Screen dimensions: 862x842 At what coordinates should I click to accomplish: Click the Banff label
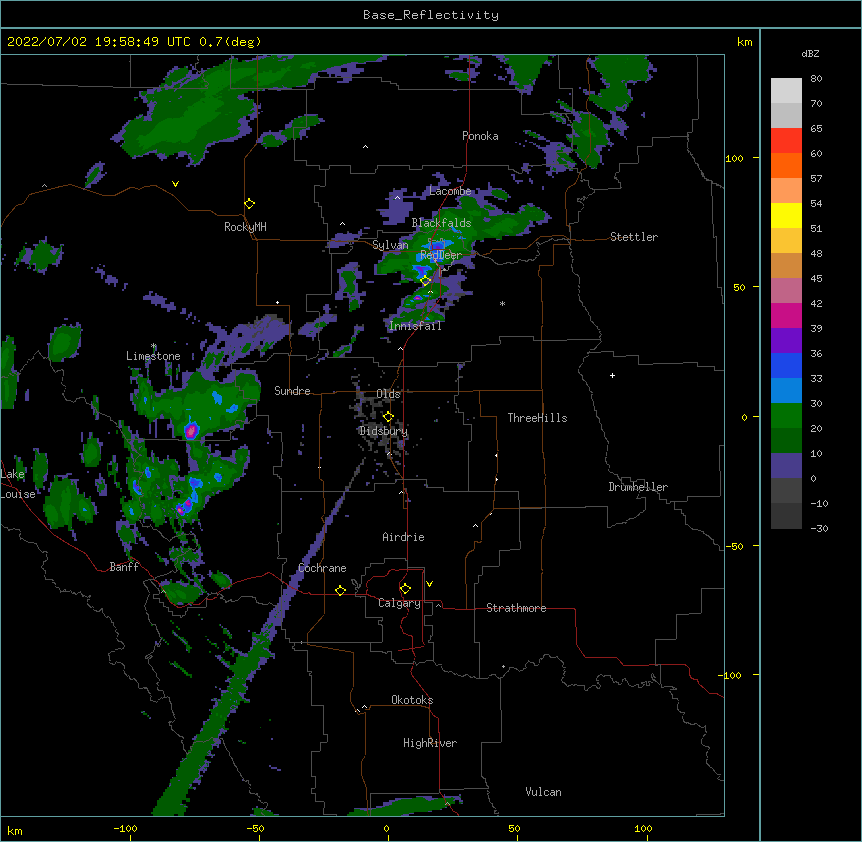pyautogui.click(x=124, y=567)
